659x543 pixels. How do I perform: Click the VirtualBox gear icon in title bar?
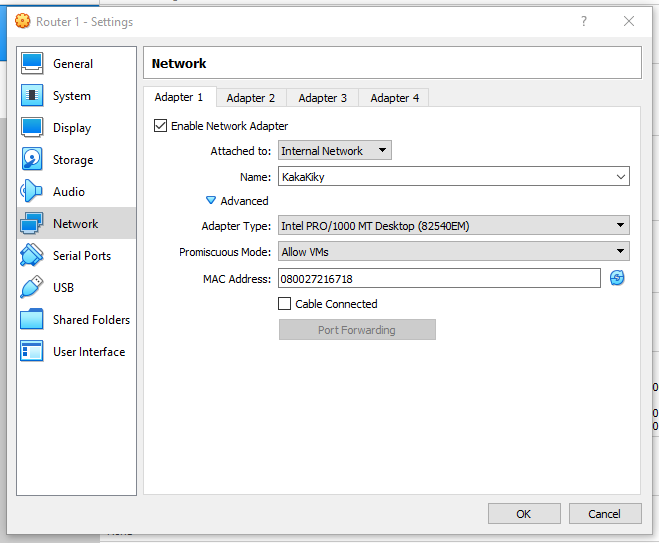point(23,21)
